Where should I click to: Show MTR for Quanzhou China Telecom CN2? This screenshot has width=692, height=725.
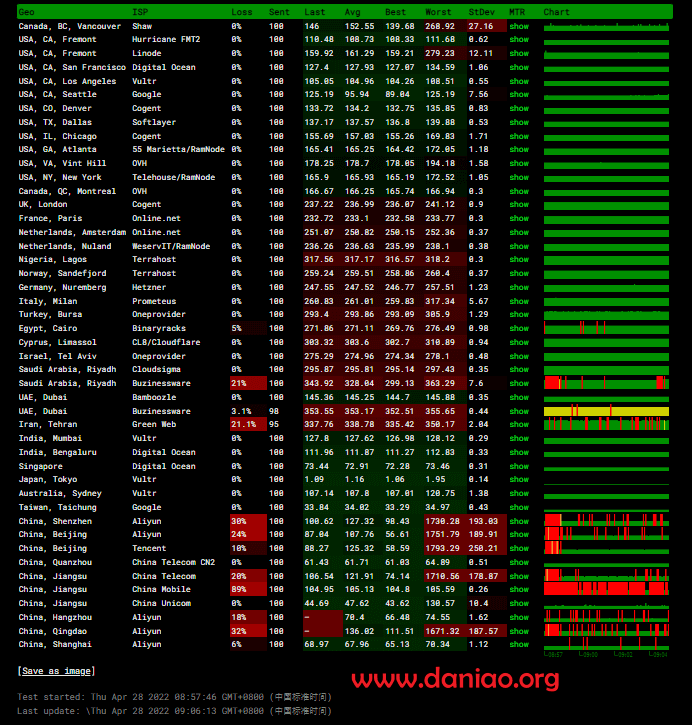(x=519, y=562)
